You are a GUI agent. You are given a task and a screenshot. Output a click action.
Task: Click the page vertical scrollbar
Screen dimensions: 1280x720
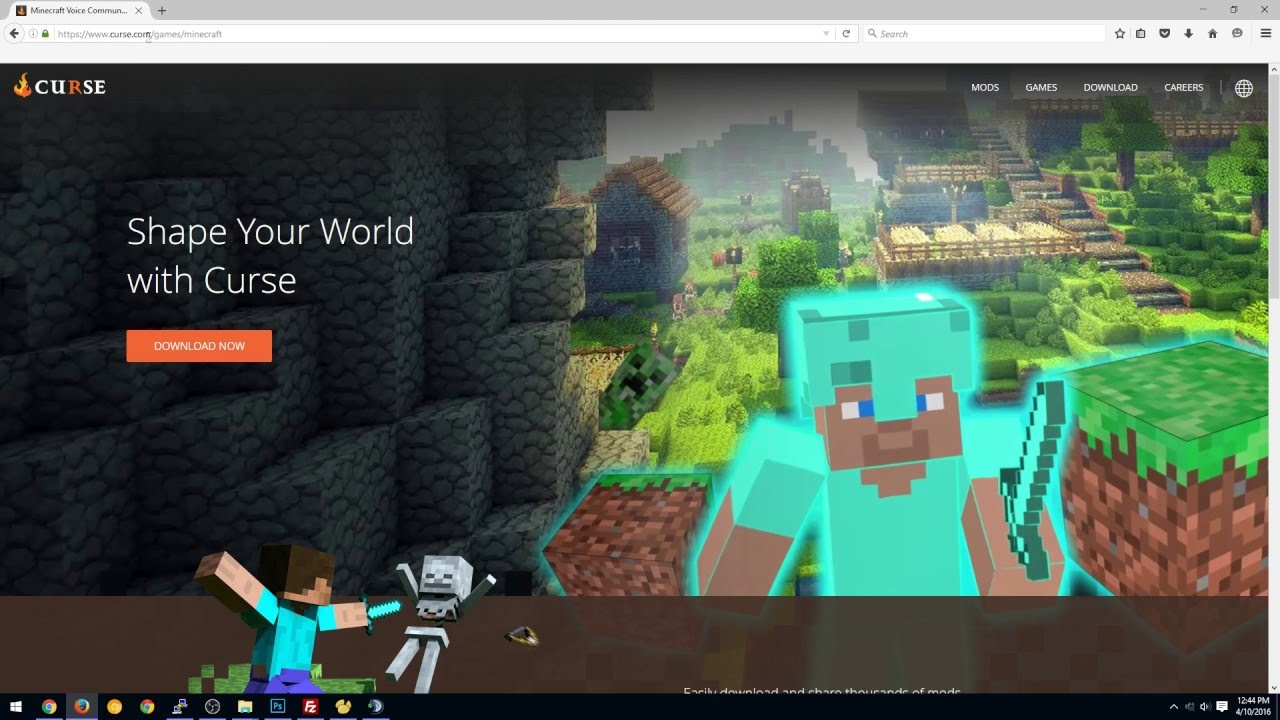pos(1274,378)
